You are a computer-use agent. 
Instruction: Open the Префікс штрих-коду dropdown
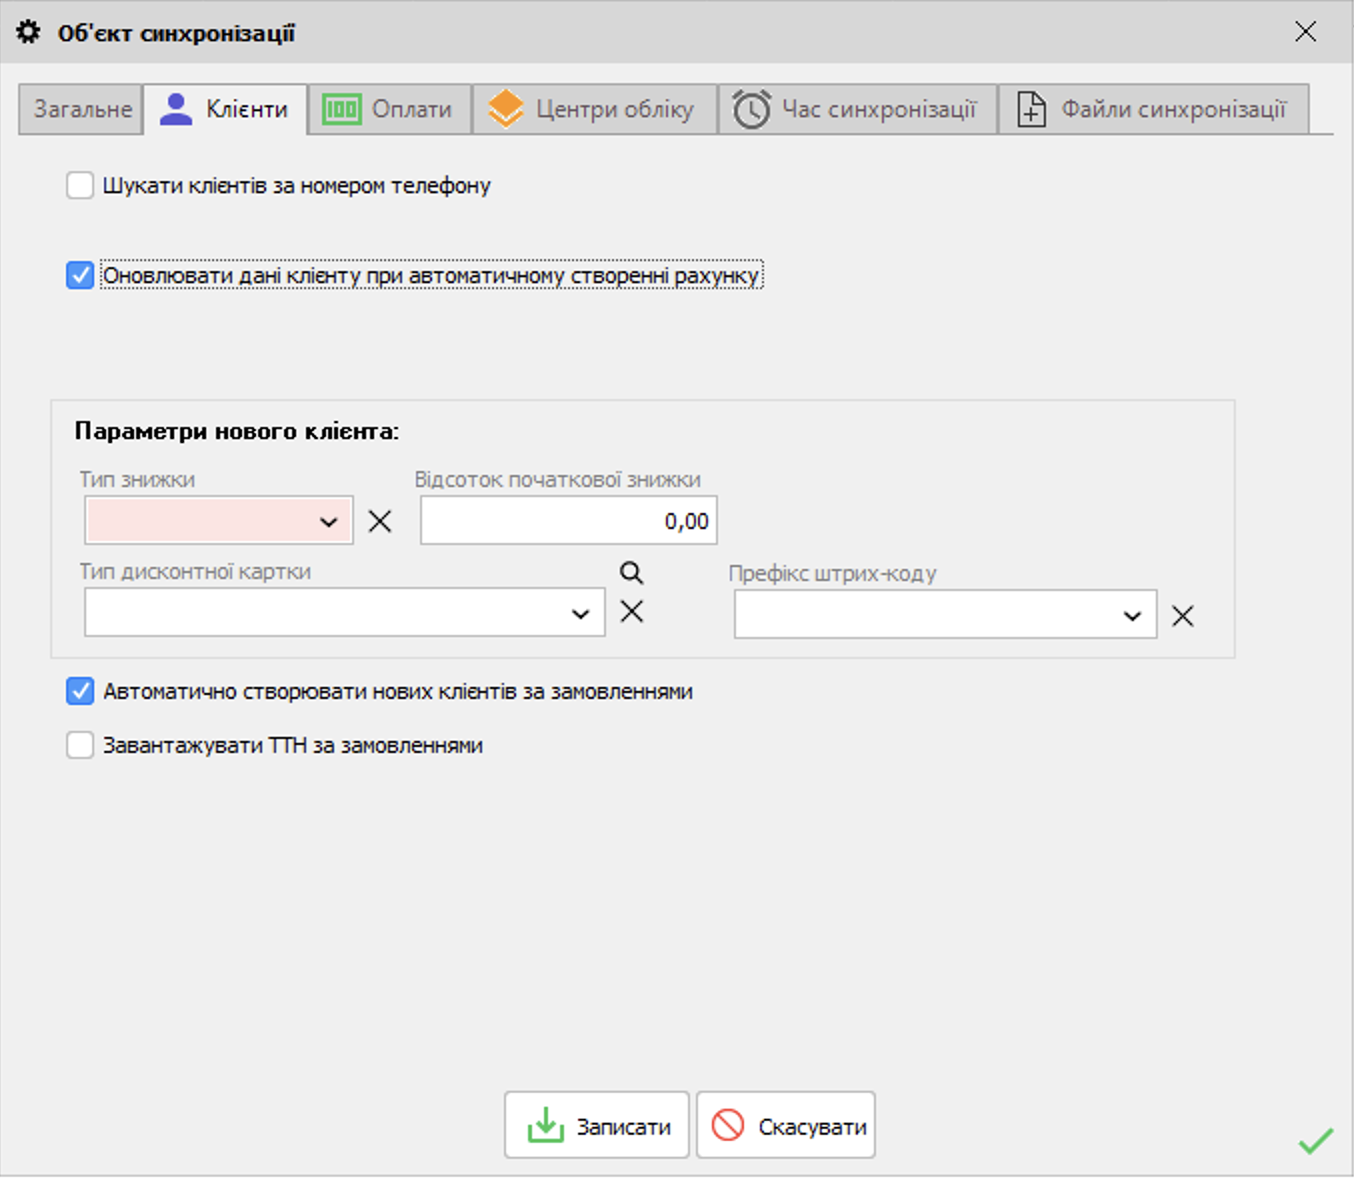[1132, 615]
